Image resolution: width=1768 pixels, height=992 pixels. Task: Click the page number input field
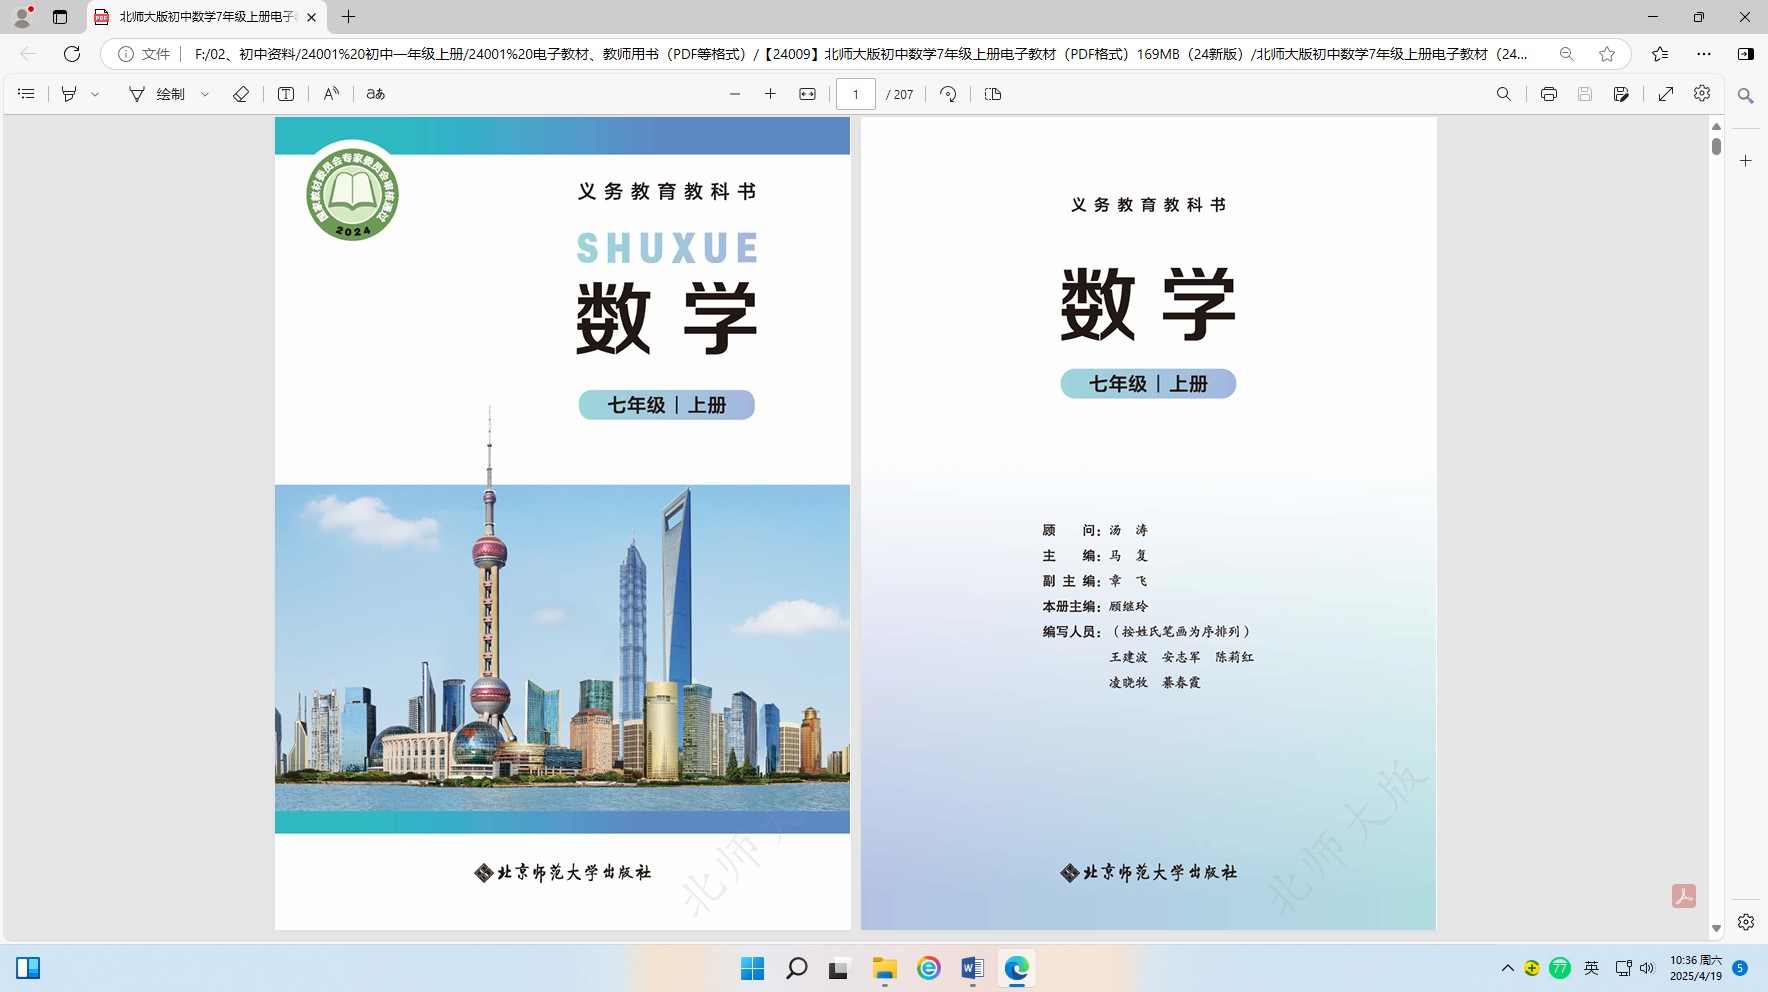856,94
